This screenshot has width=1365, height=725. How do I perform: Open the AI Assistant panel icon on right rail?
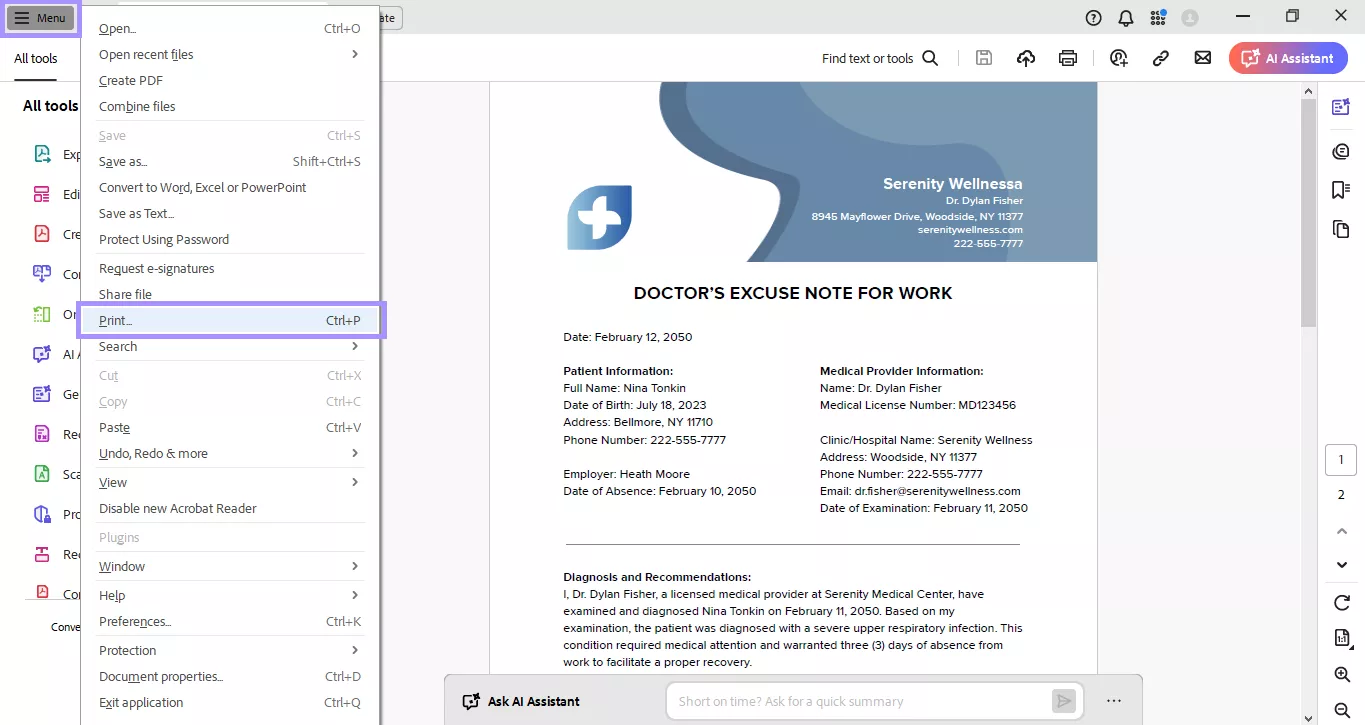pyautogui.click(x=1341, y=108)
